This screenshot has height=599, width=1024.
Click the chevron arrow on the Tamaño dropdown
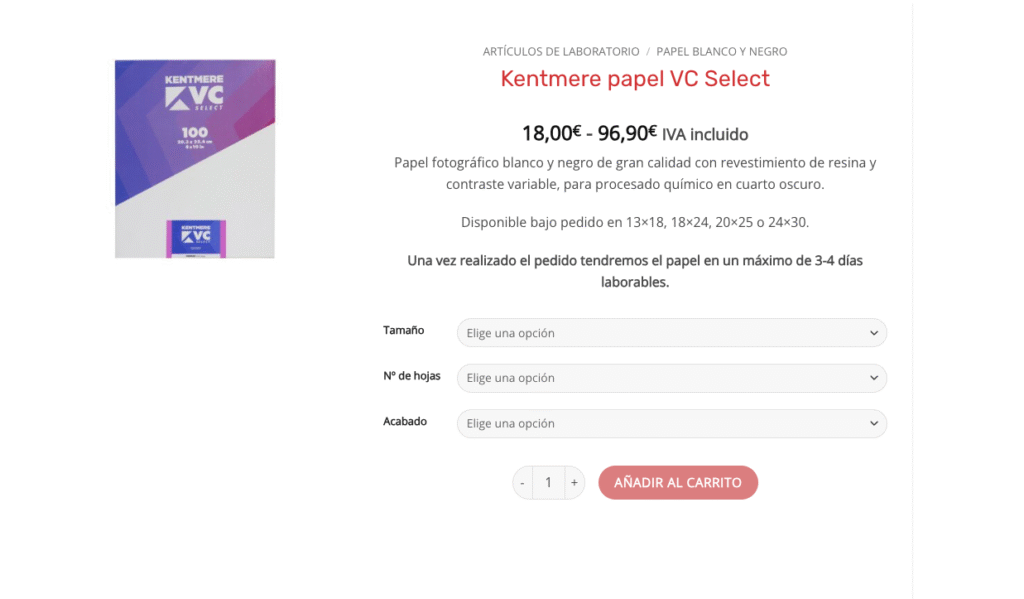pyautogui.click(x=874, y=333)
